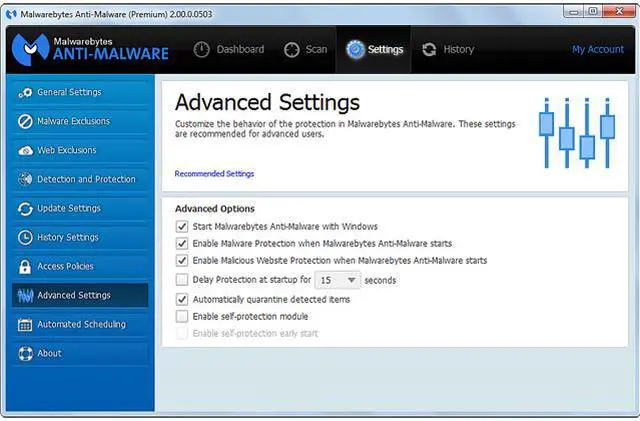This screenshot has height=421, width=640.
Task: Click the Settings gear icon
Action: coord(355,49)
